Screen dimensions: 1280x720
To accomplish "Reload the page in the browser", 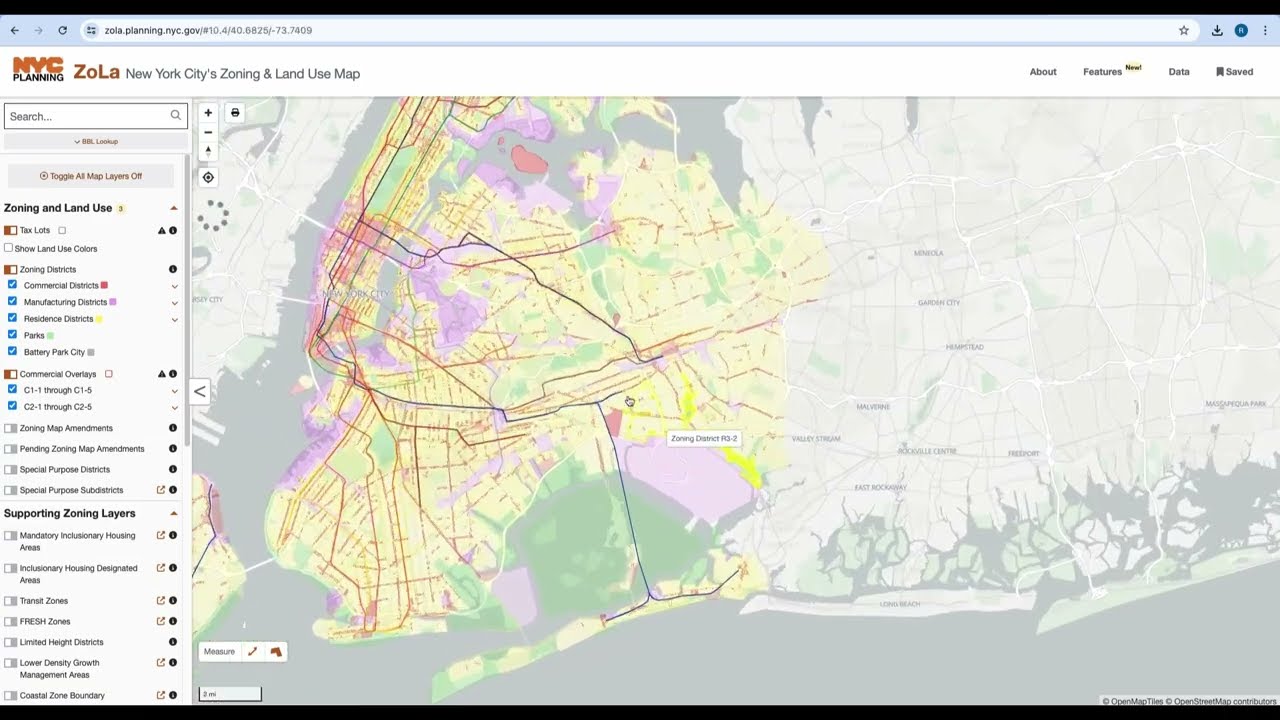I will point(62,30).
